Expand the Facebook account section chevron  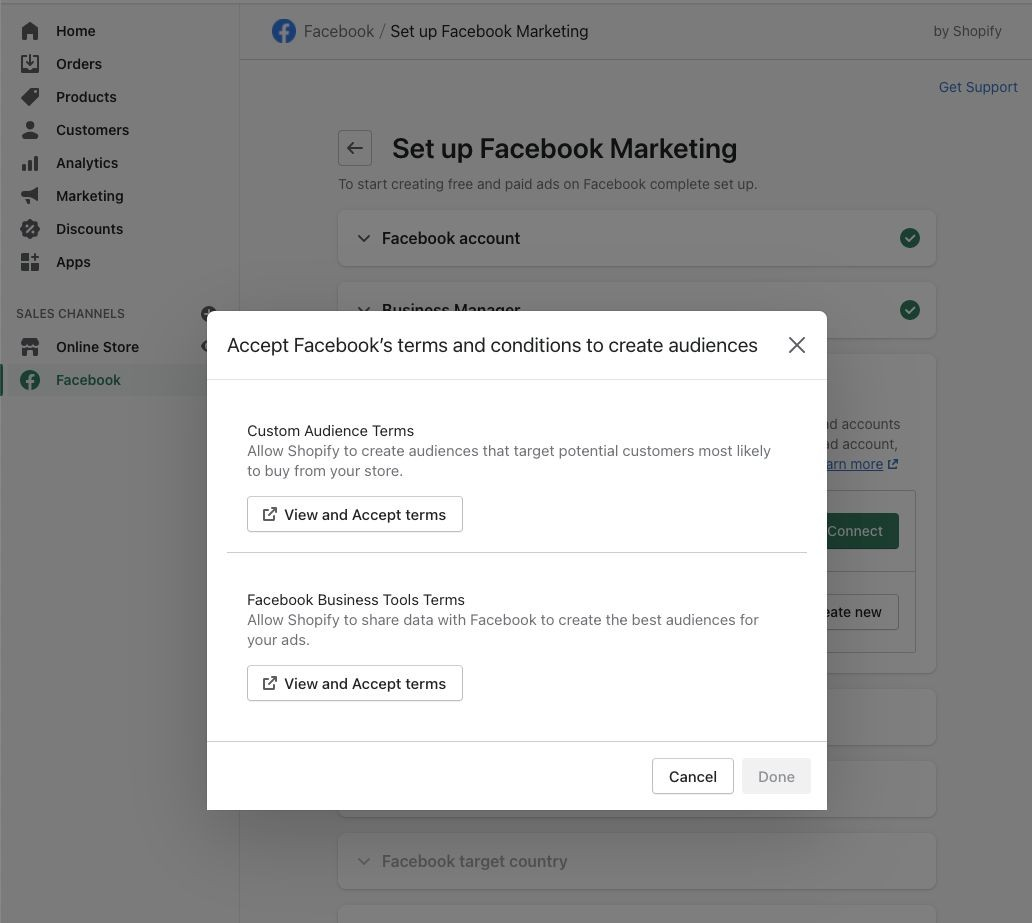(x=364, y=238)
